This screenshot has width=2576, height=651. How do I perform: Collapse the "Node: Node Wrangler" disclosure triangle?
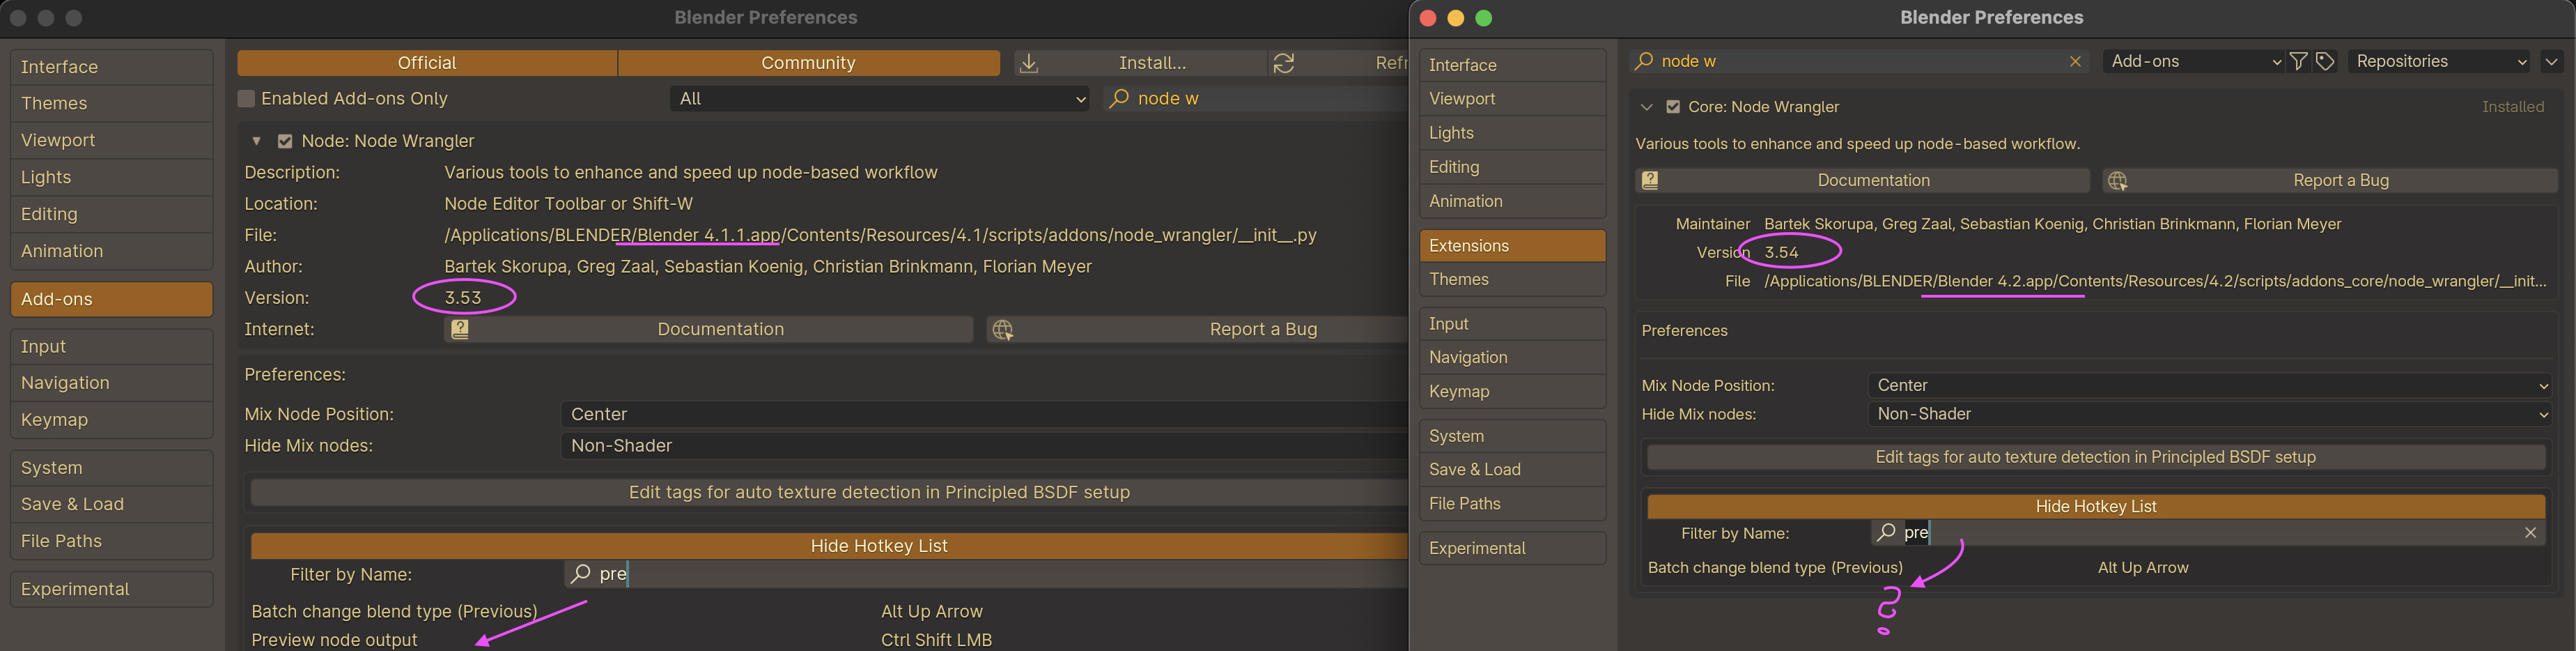pos(257,142)
